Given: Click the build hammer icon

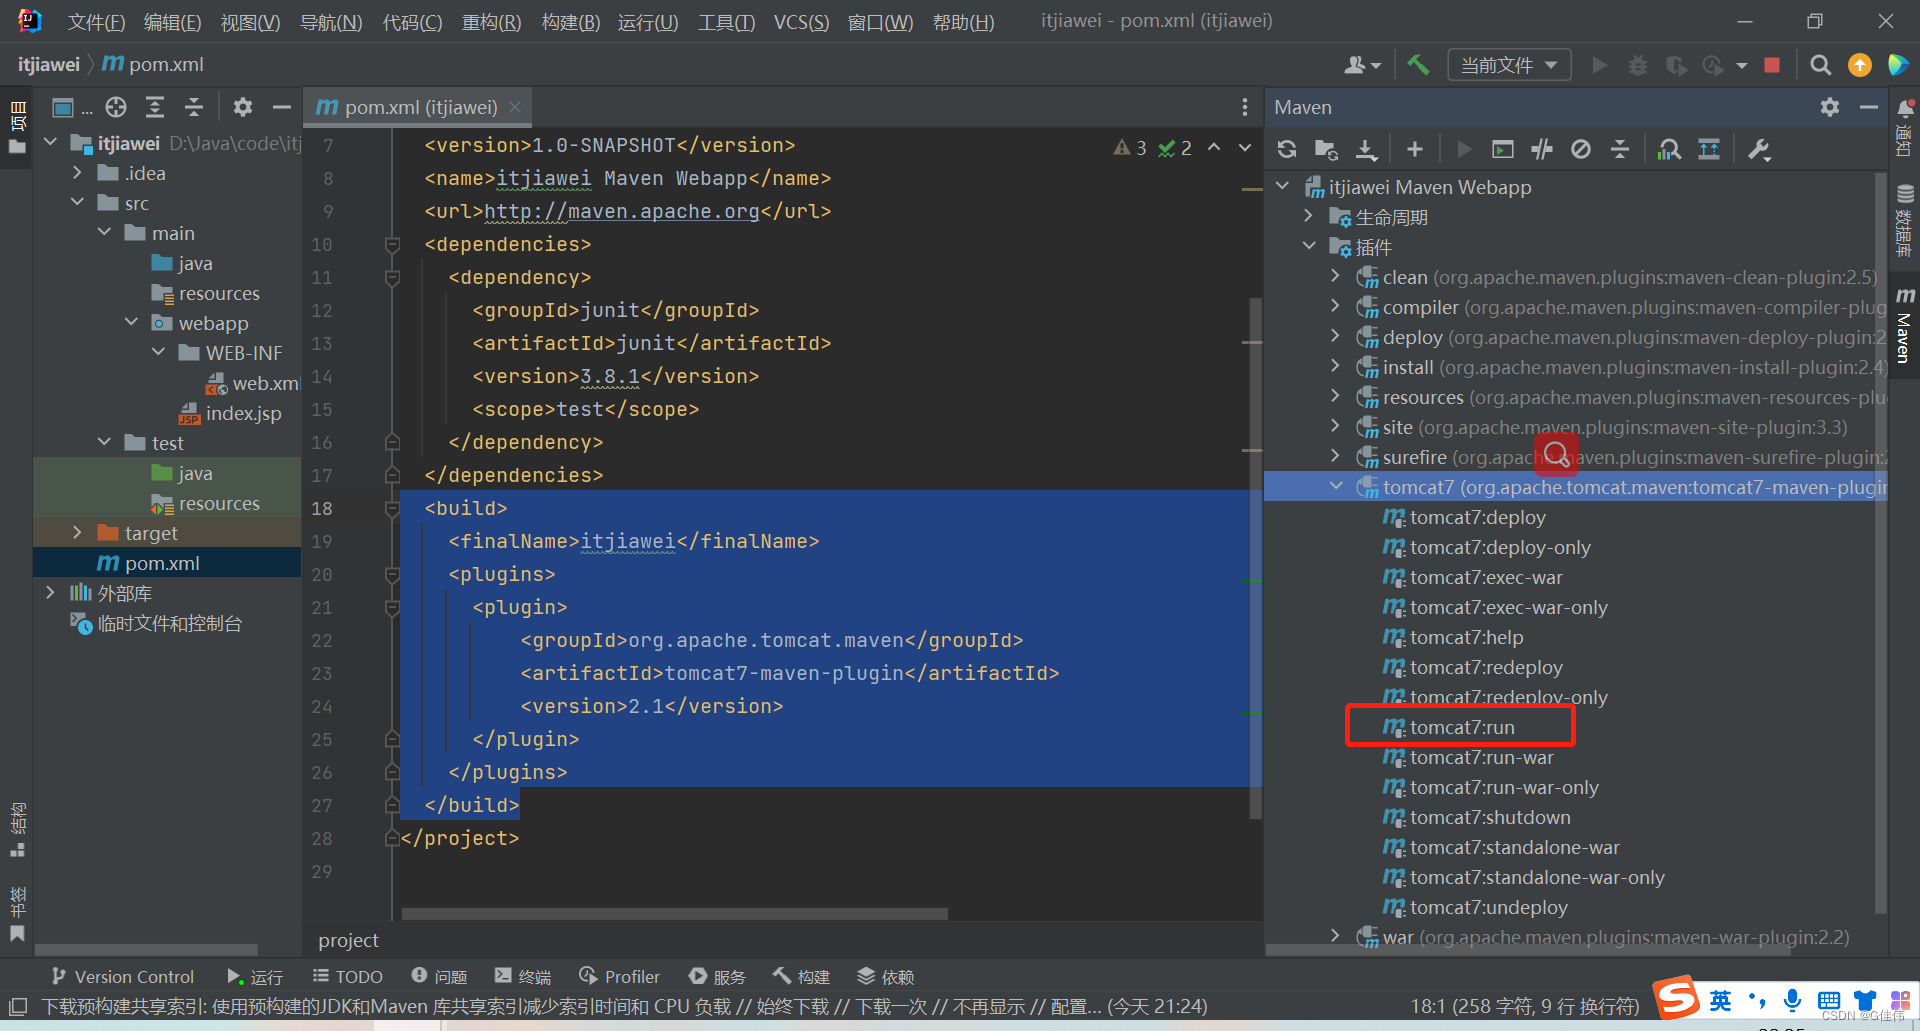Looking at the screenshot, I should point(1418,65).
